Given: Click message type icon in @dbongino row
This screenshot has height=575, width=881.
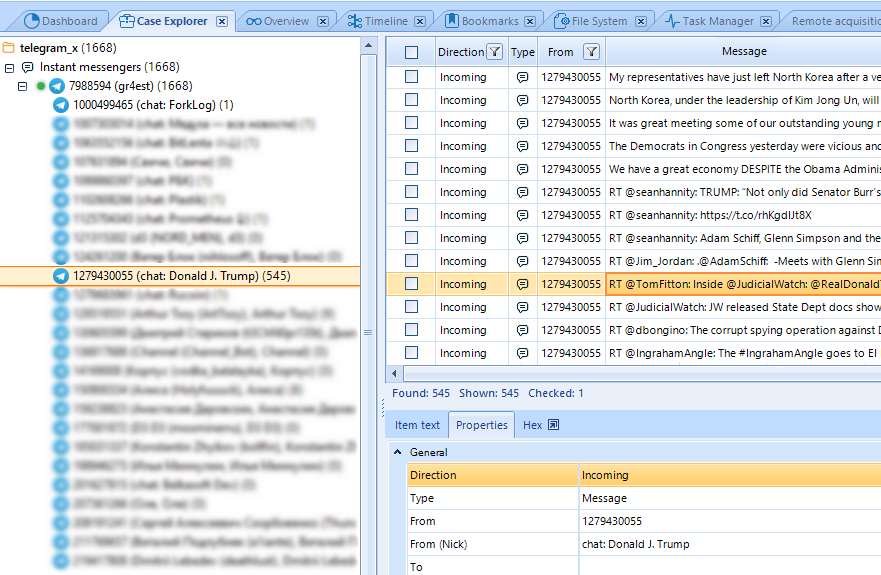Looking at the screenshot, I should [523, 330].
